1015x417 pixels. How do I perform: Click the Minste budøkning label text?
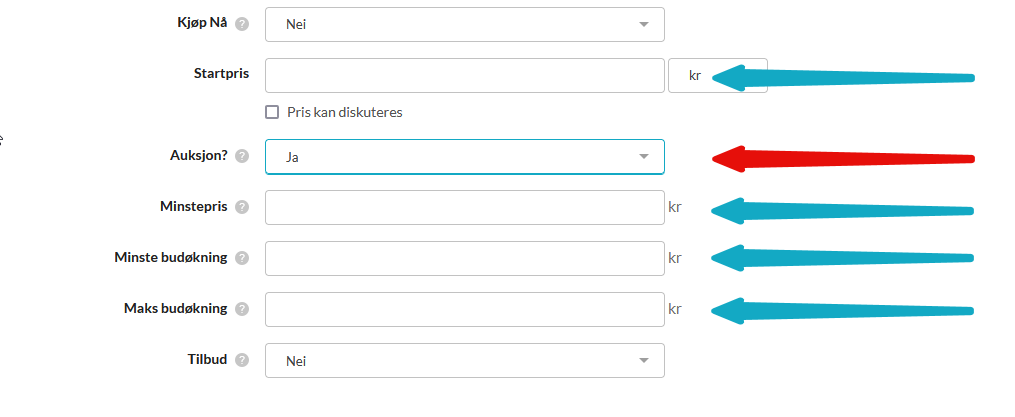[x=171, y=258]
